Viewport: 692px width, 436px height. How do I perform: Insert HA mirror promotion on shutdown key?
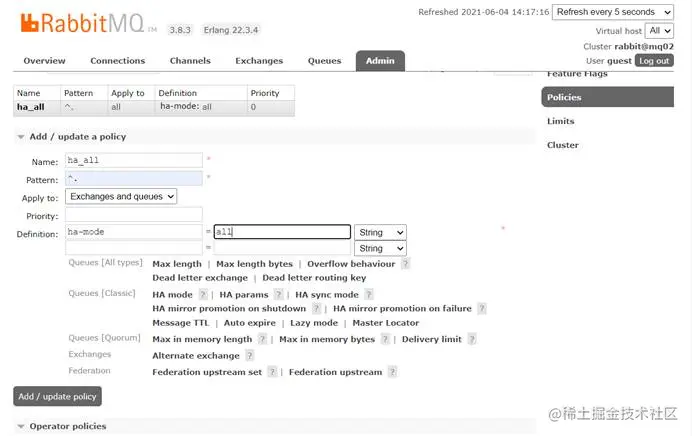pyautogui.click(x=229, y=308)
